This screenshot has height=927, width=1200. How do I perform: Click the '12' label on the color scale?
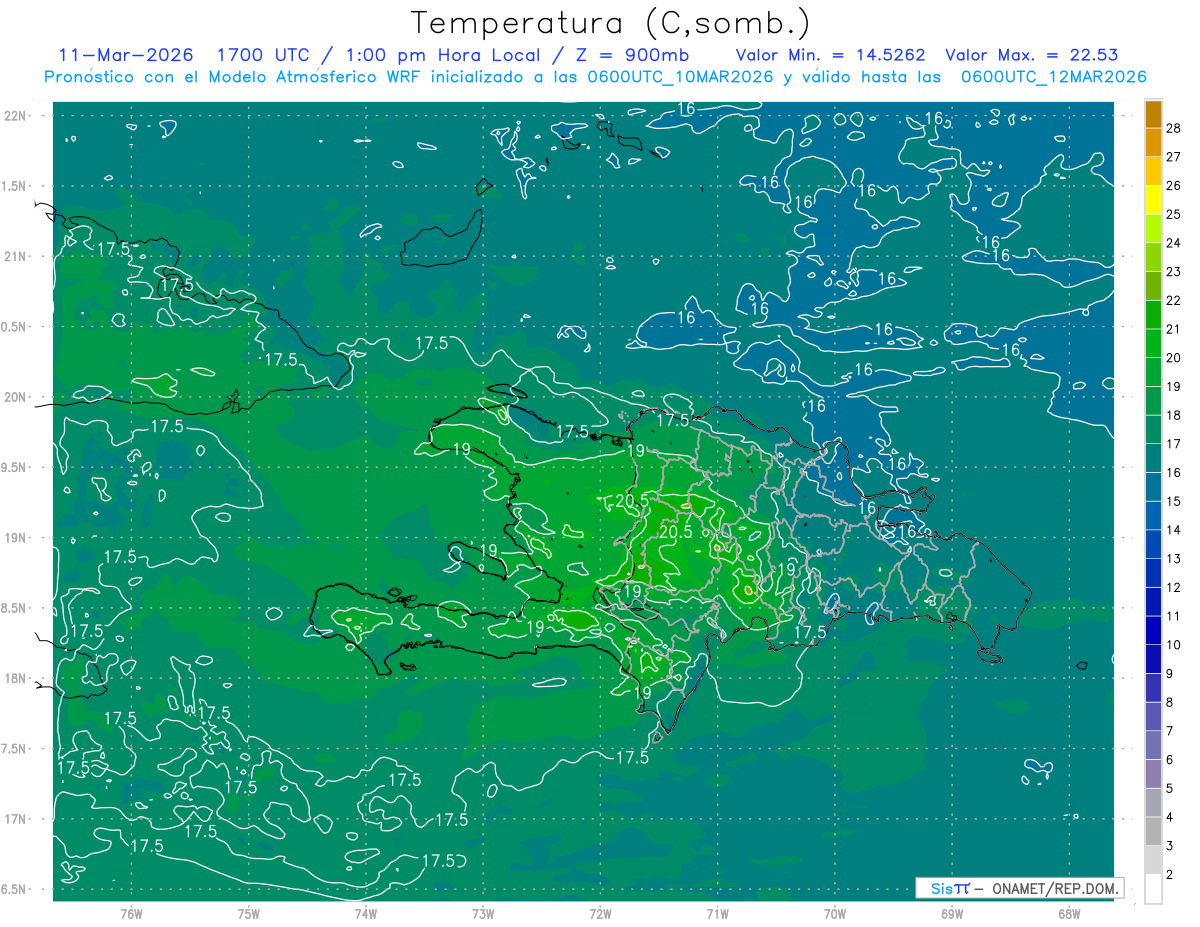click(1173, 587)
